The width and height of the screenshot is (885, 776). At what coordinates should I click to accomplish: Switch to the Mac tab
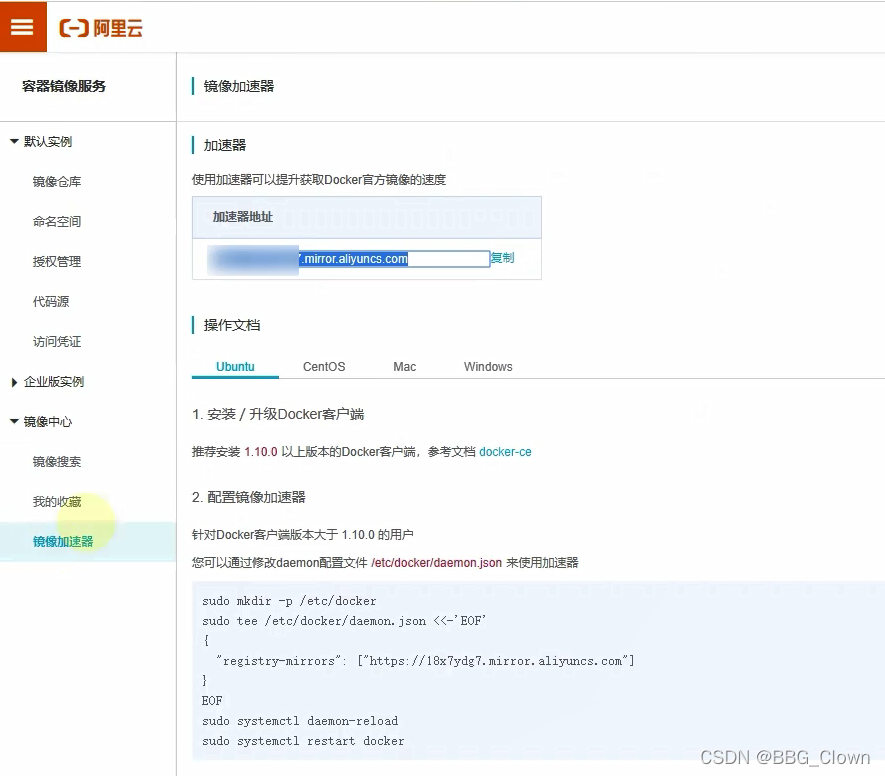pos(405,367)
